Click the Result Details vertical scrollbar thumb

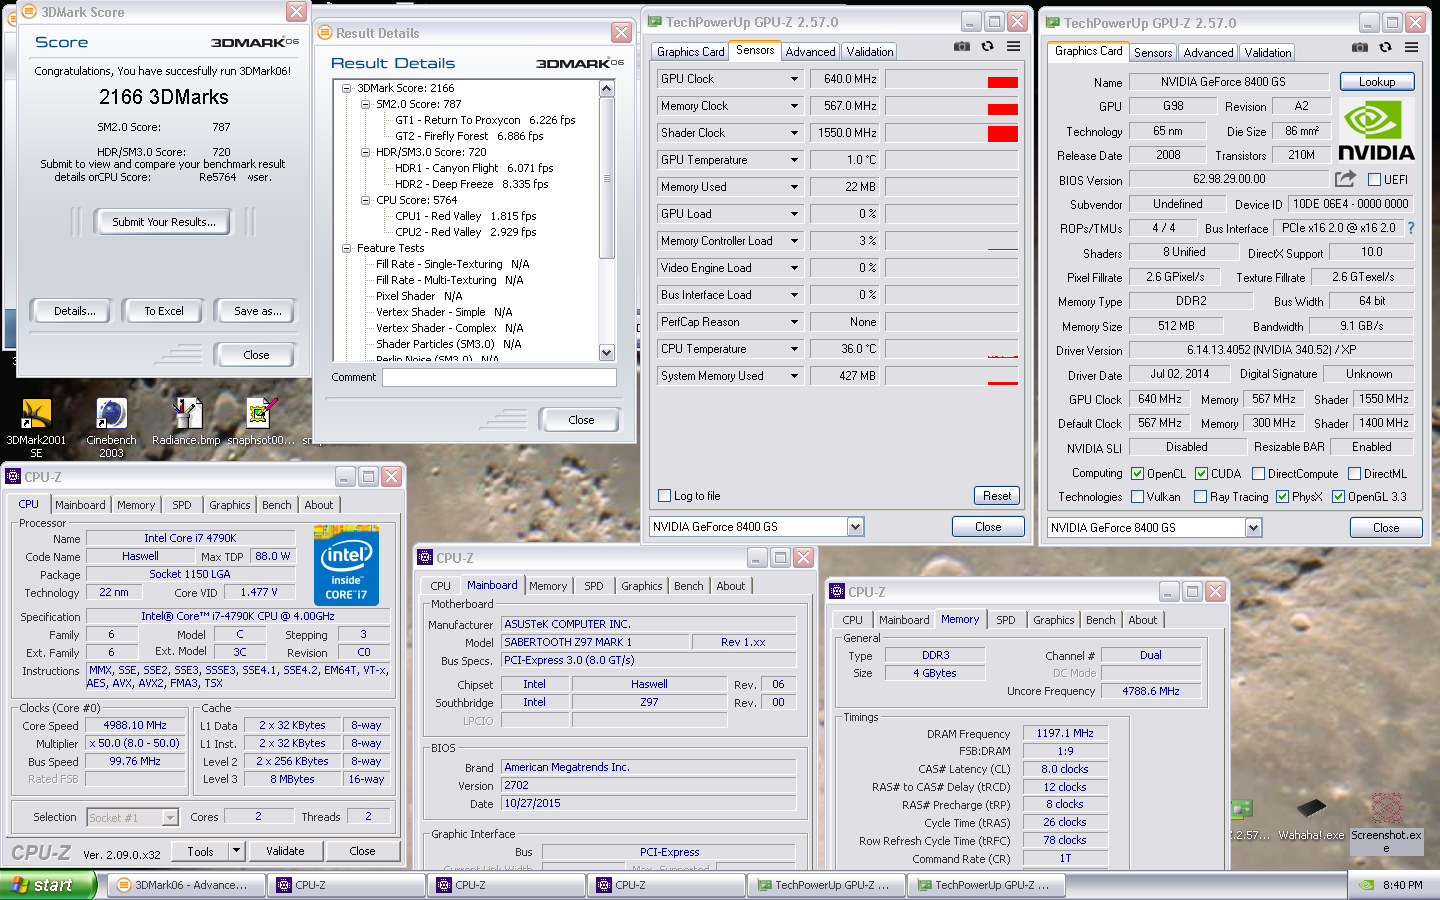[606, 178]
